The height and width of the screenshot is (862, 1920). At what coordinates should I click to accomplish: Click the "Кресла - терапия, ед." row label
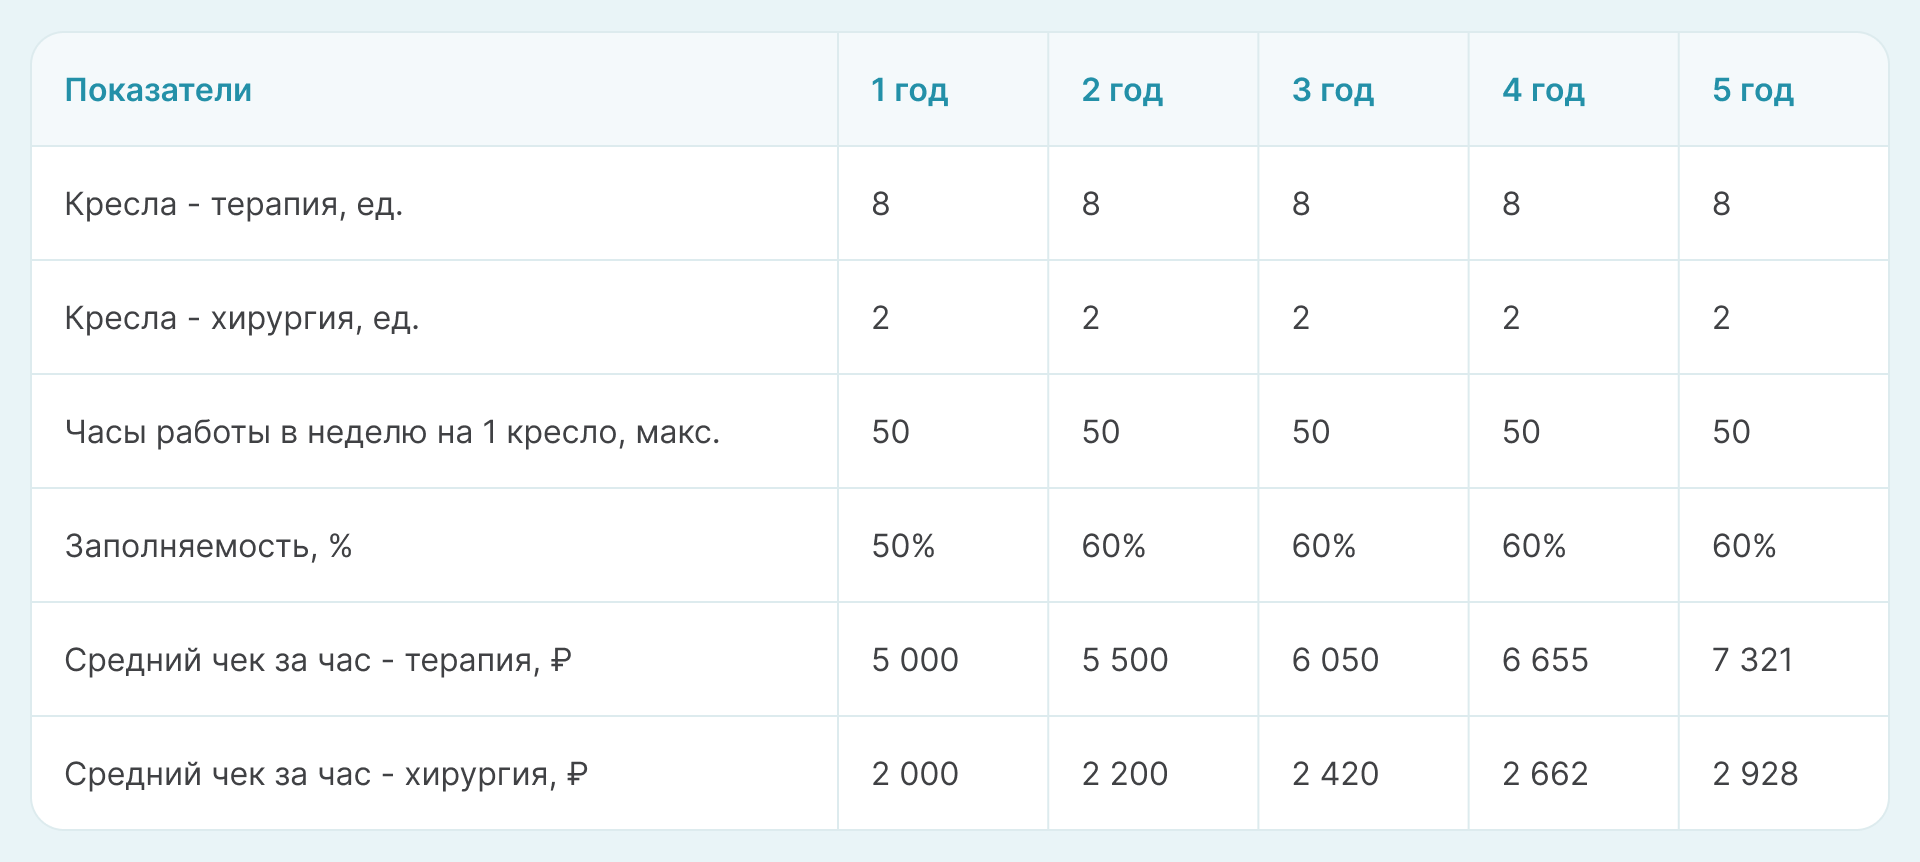click(x=233, y=204)
